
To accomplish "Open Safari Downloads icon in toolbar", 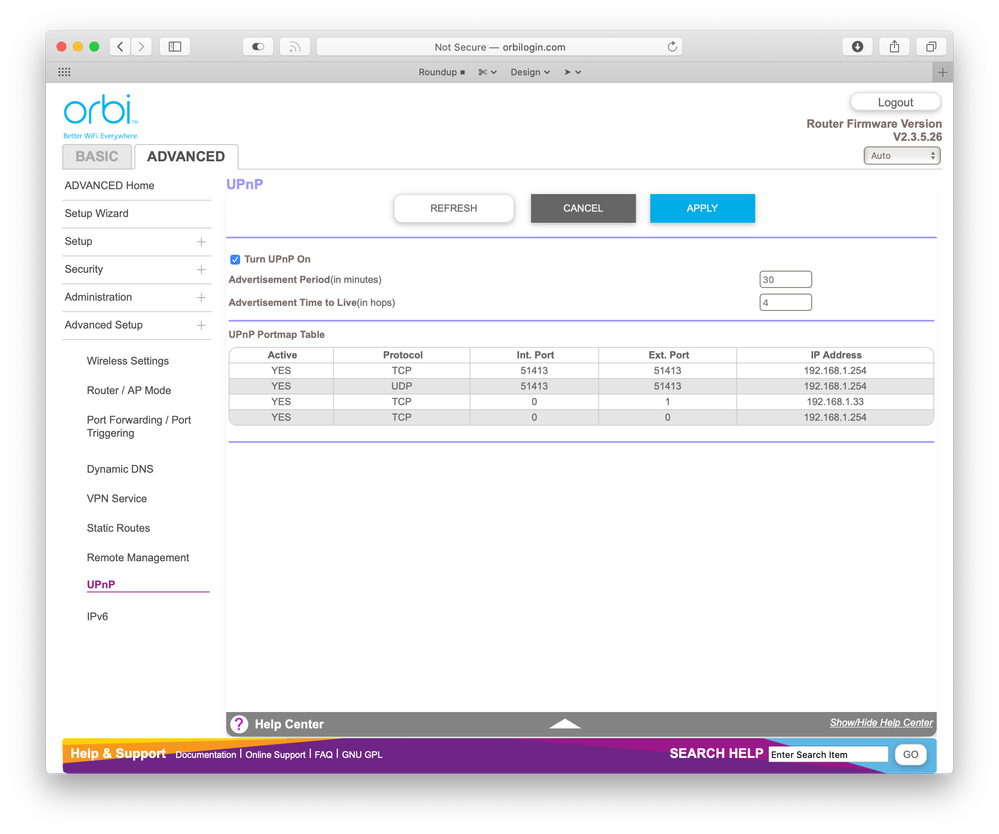I will [x=857, y=46].
